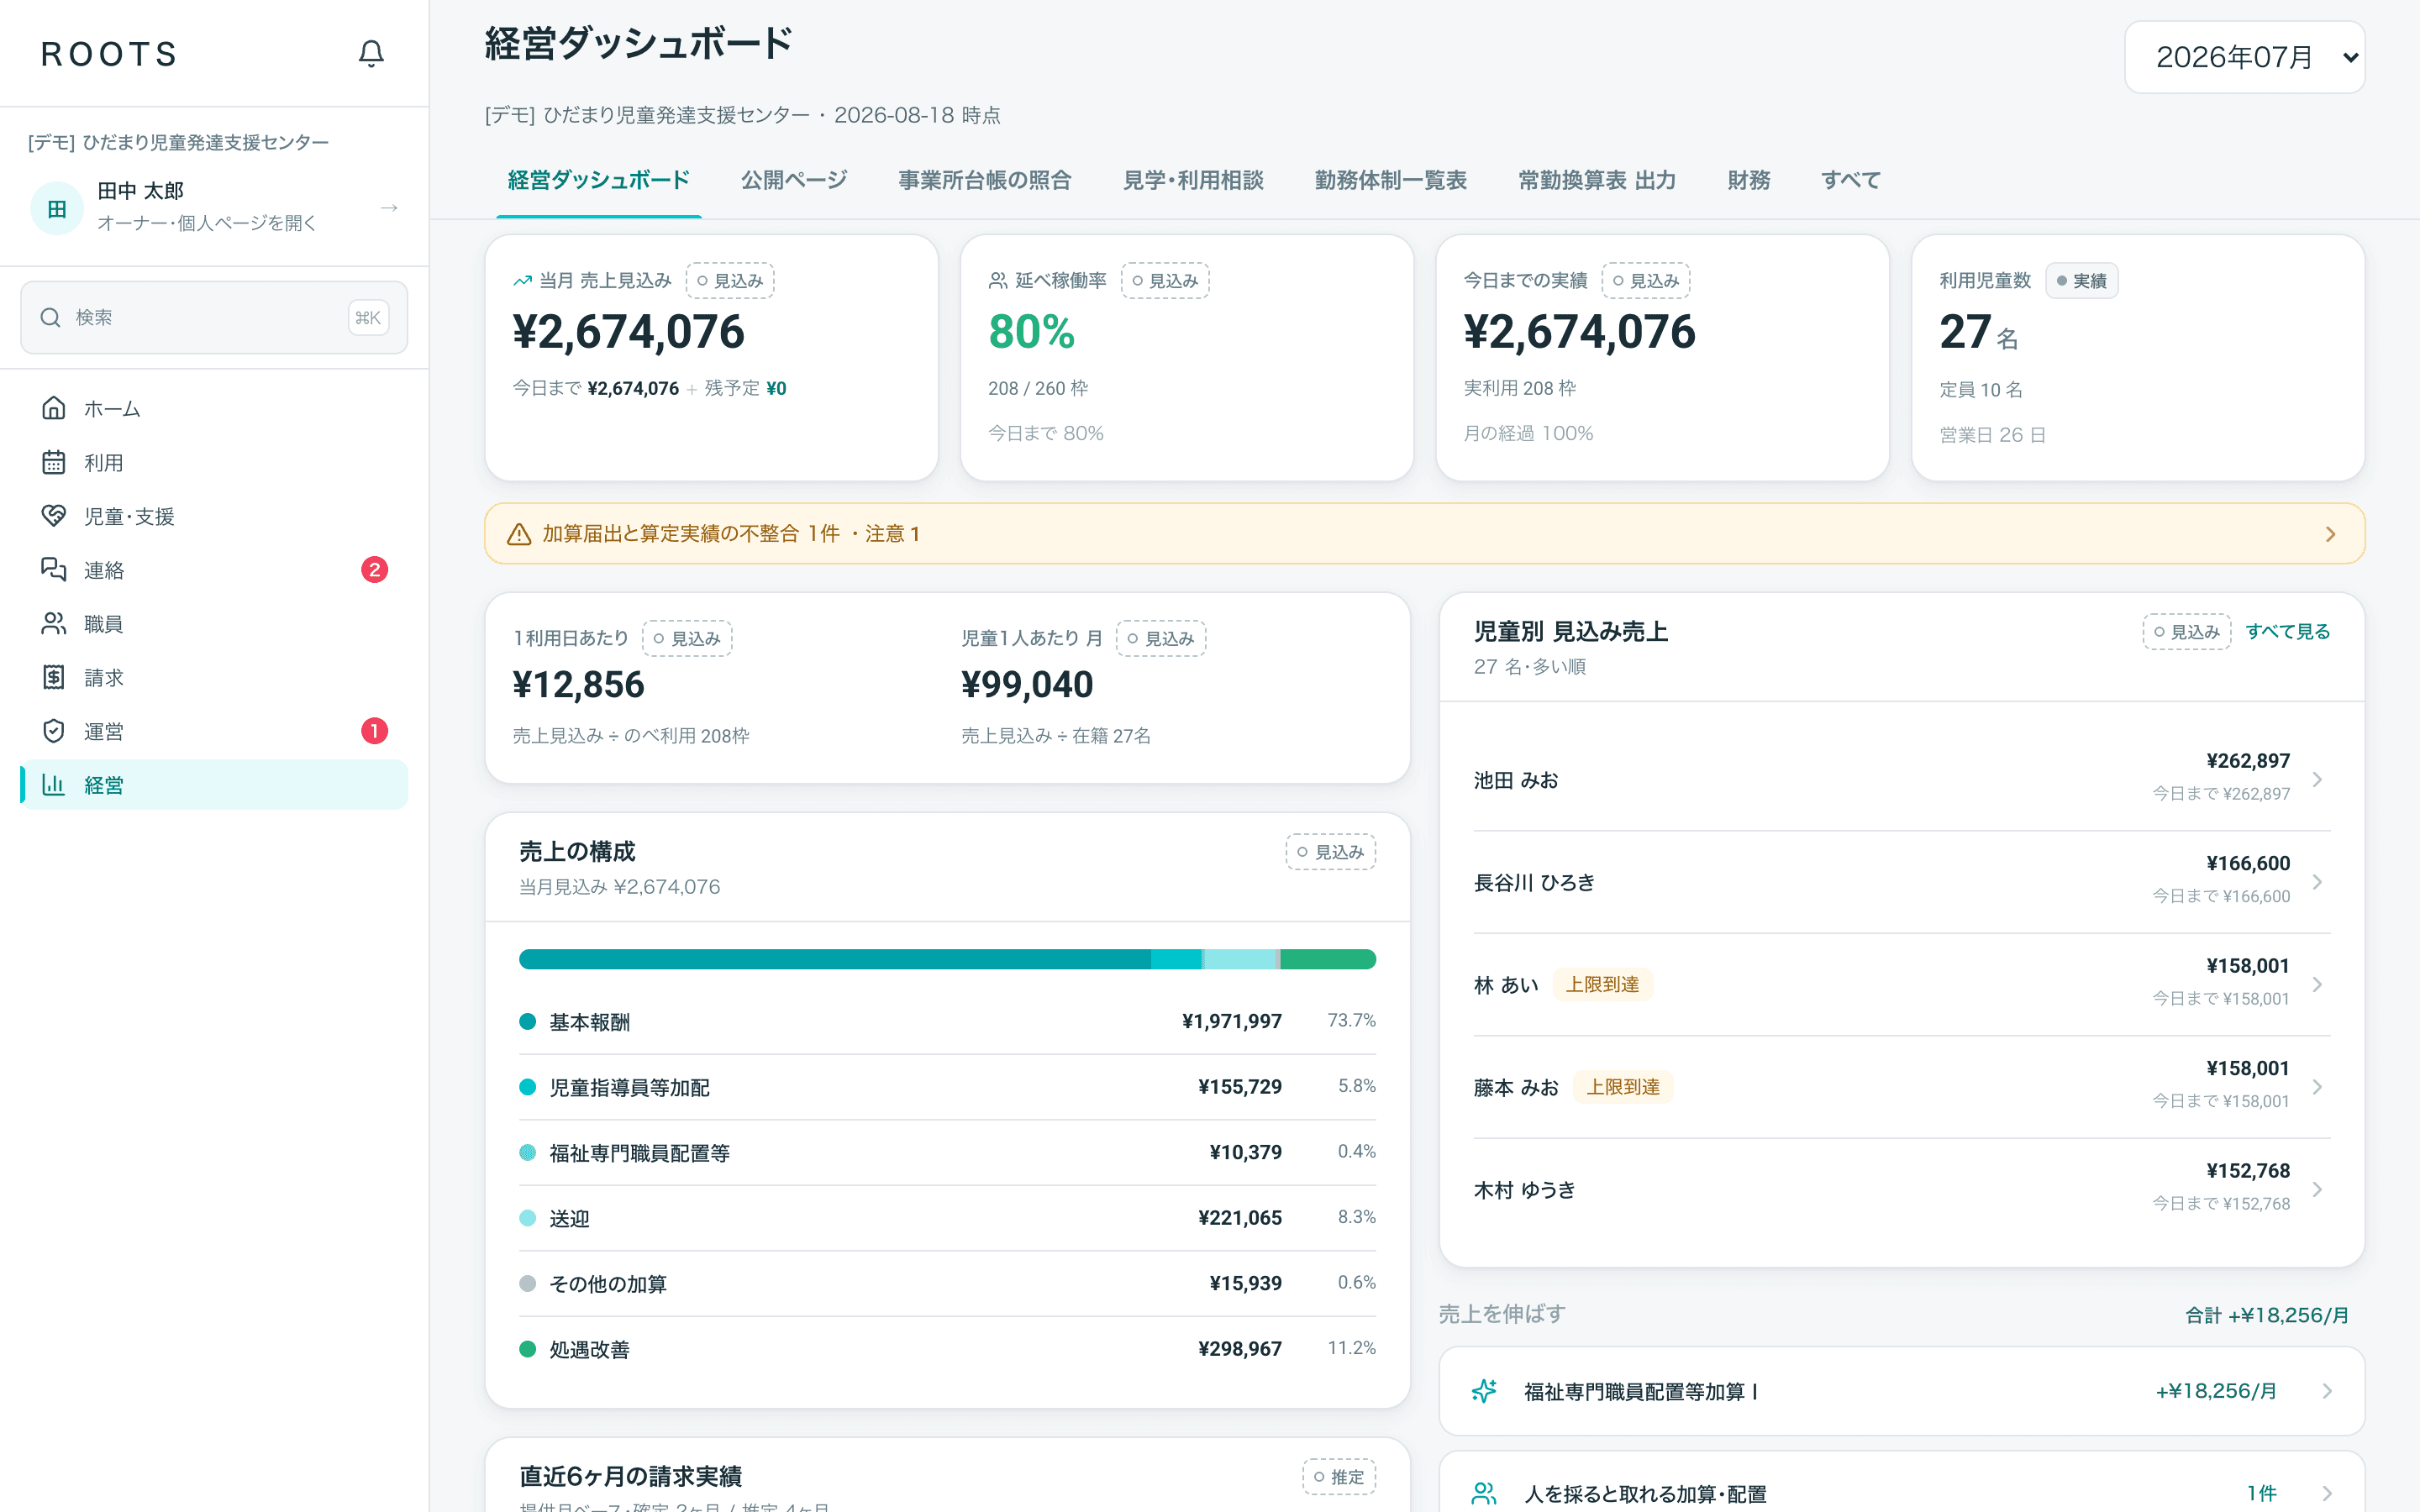The height and width of the screenshot is (1512, 2420).
Task: Click the receipt icon beside 請求
Action: (x=54, y=677)
